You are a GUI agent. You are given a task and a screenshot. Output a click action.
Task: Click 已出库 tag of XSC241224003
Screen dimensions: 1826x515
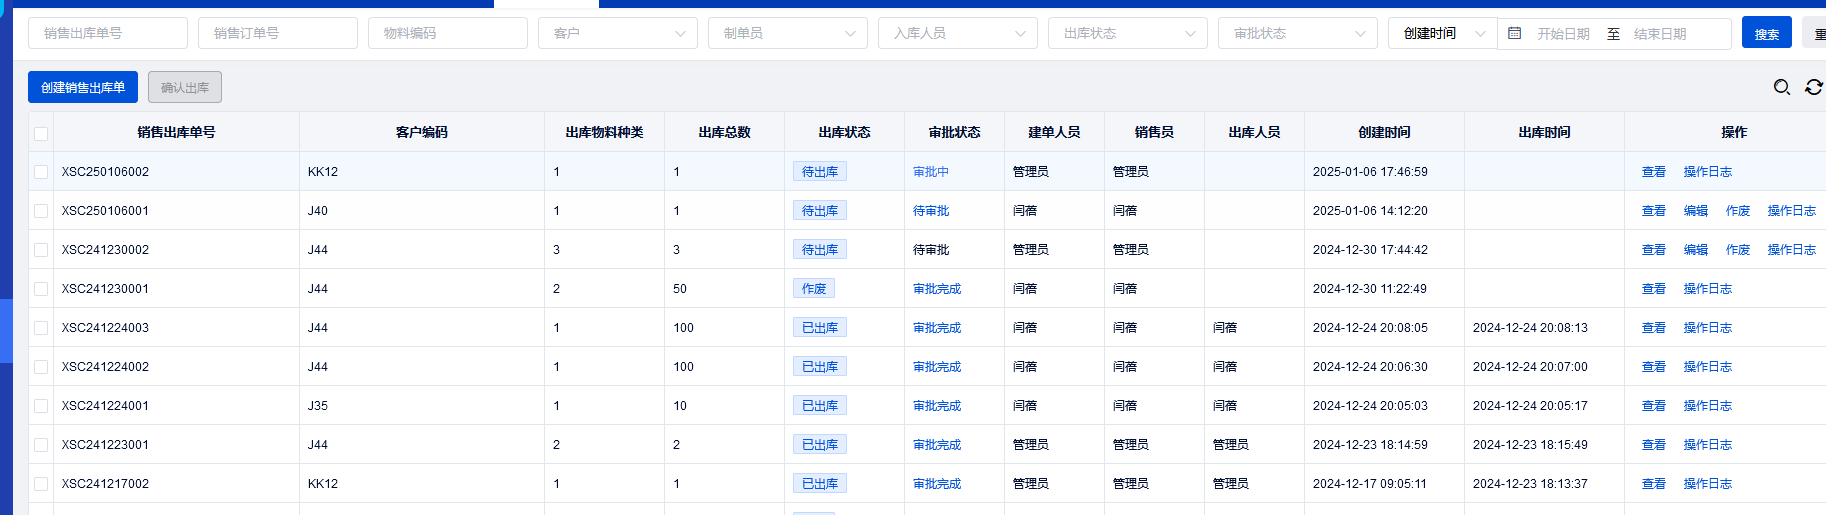(x=820, y=328)
